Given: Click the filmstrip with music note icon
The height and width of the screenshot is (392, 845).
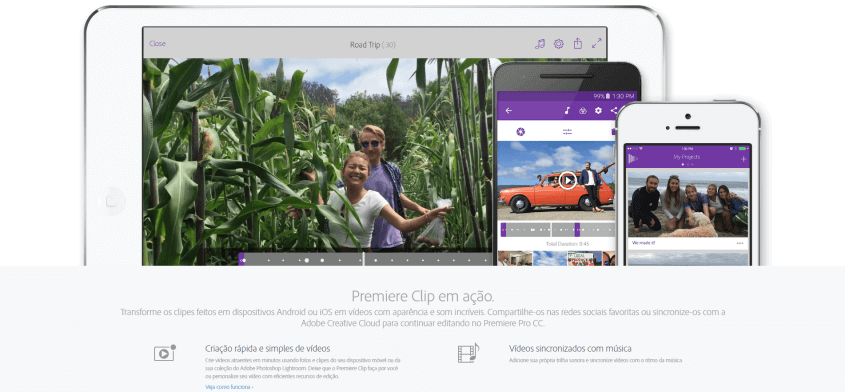Looking at the screenshot, I should pos(468,353).
